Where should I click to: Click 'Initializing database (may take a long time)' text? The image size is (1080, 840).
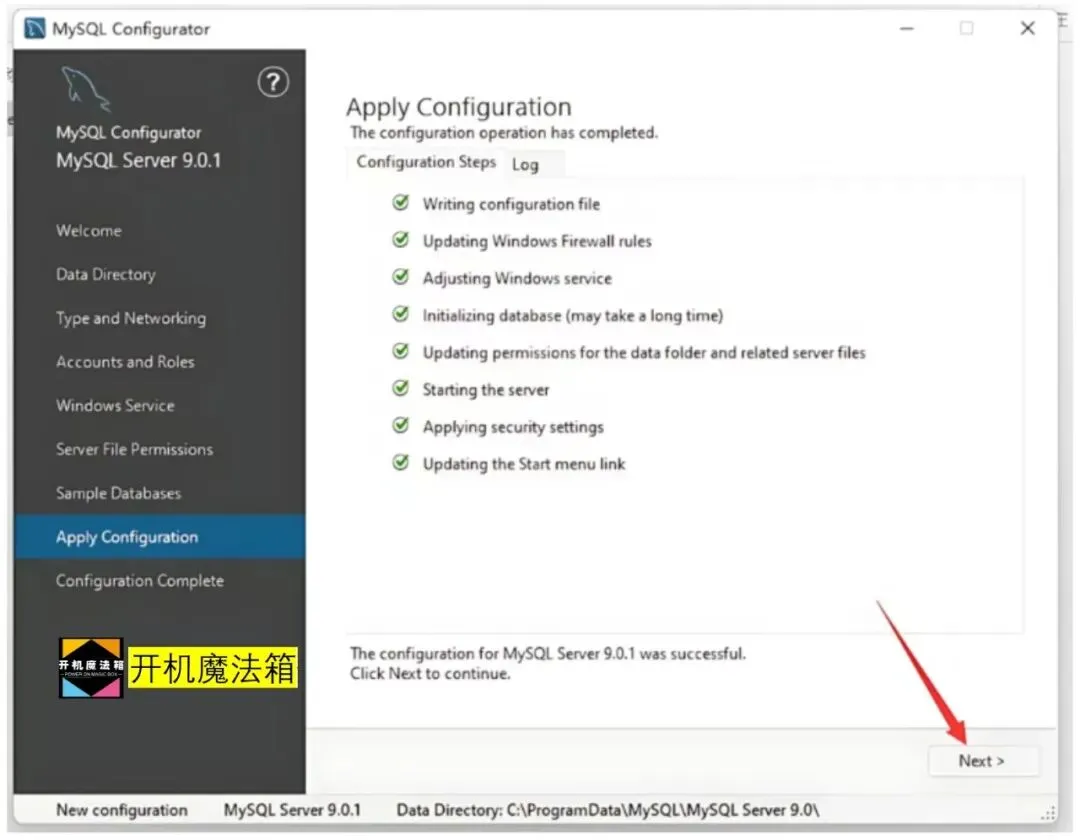(x=573, y=316)
